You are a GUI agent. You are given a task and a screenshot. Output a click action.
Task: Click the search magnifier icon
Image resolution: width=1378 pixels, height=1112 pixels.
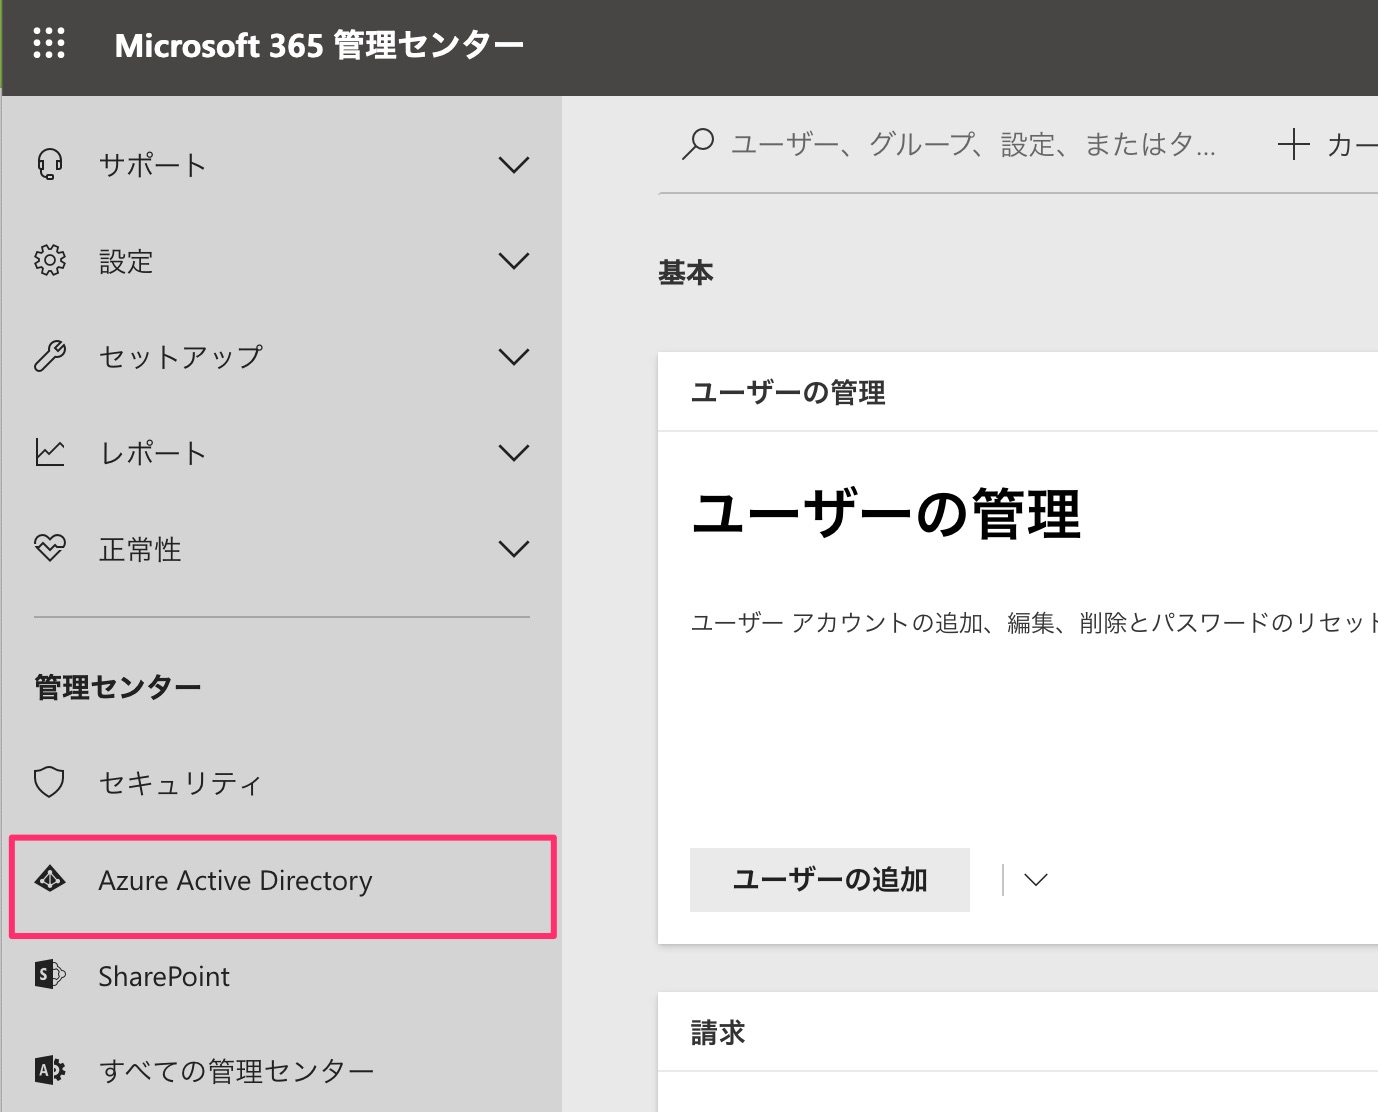(x=697, y=144)
